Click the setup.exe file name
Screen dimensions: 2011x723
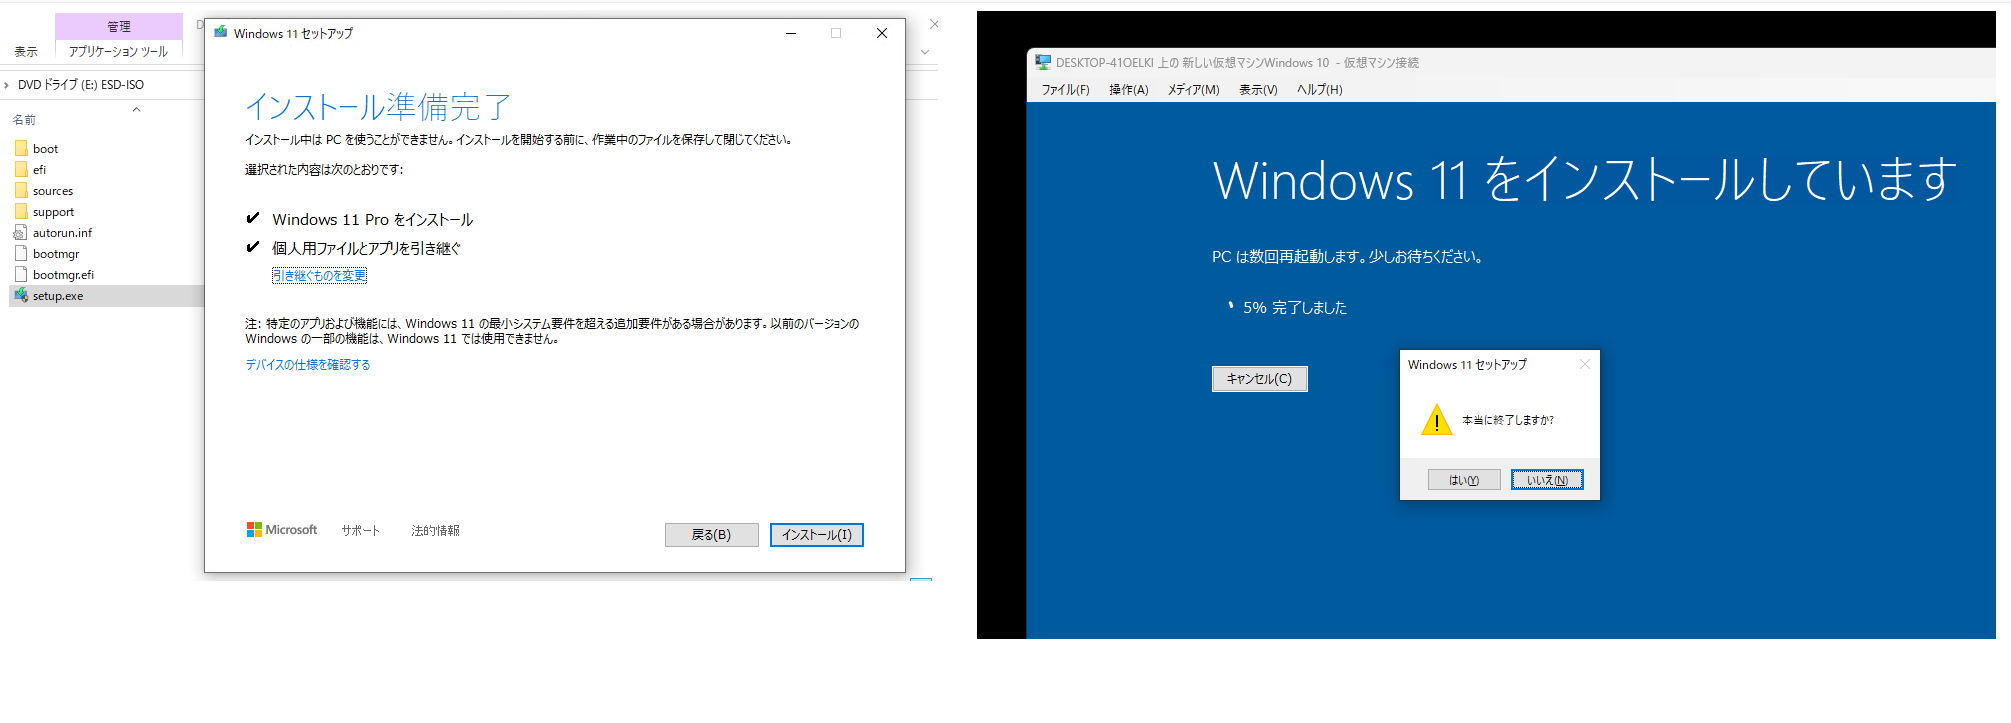(x=58, y=296)
